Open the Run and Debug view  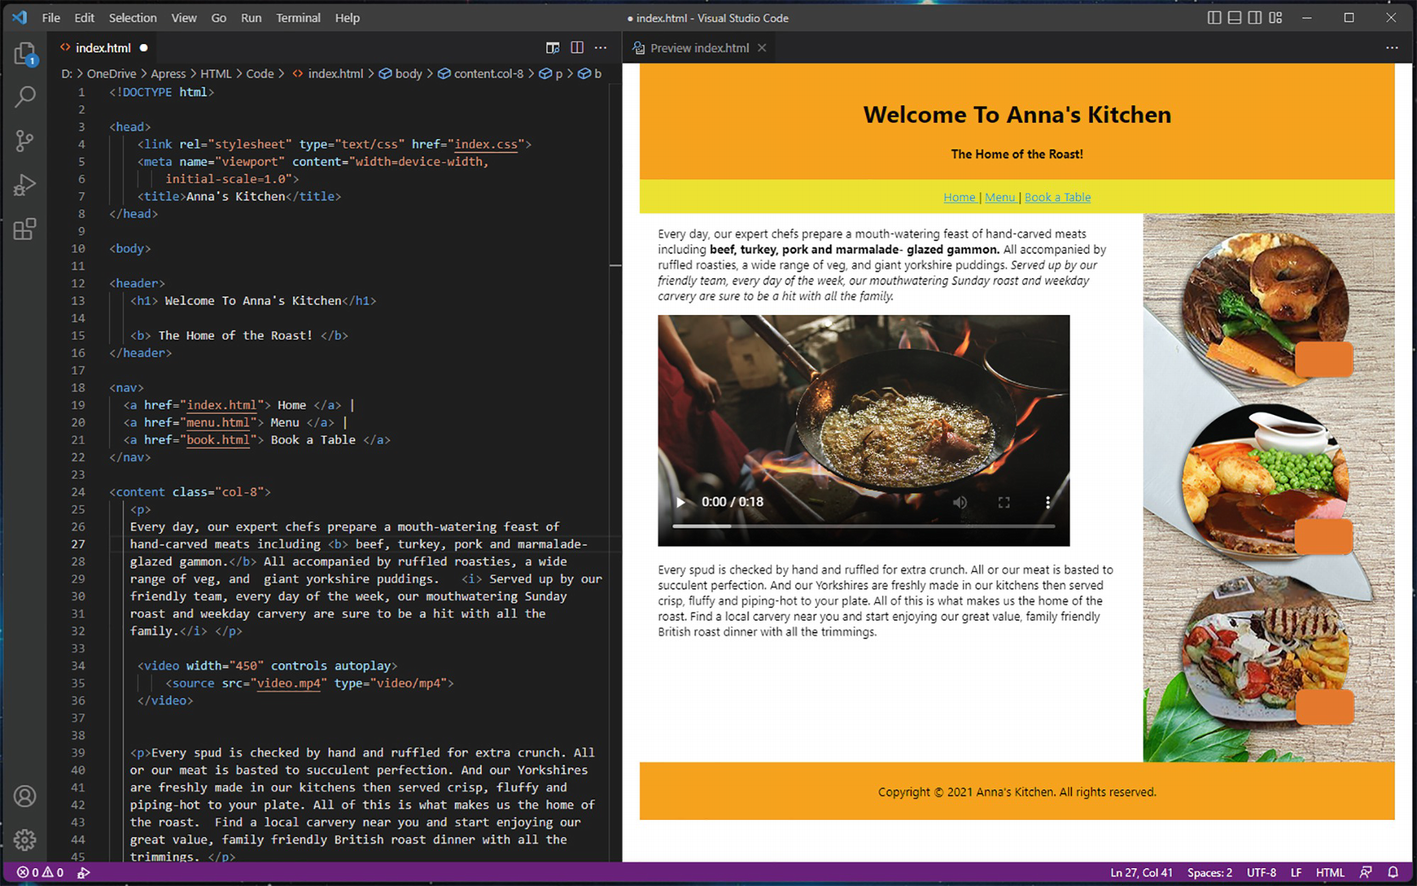[25, 185]
